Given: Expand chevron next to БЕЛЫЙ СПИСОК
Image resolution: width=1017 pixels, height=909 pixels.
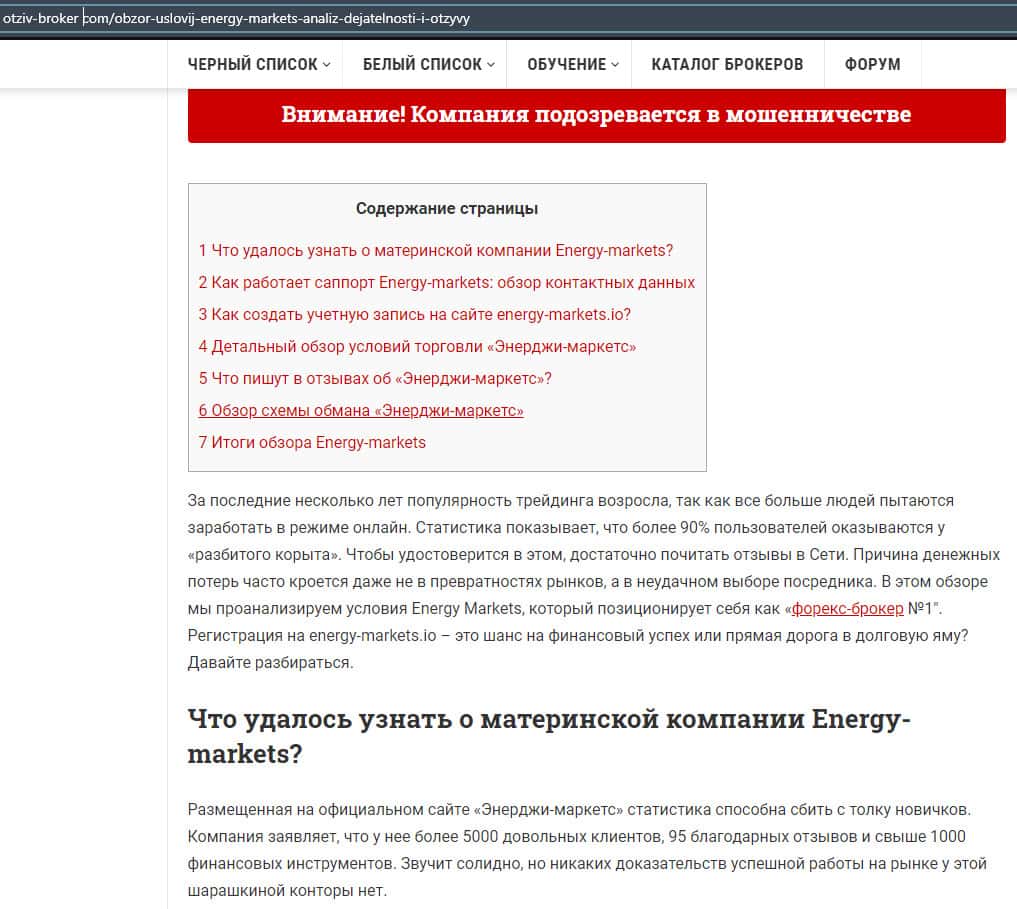Looking at the screenshot, I should click(490, 64).
